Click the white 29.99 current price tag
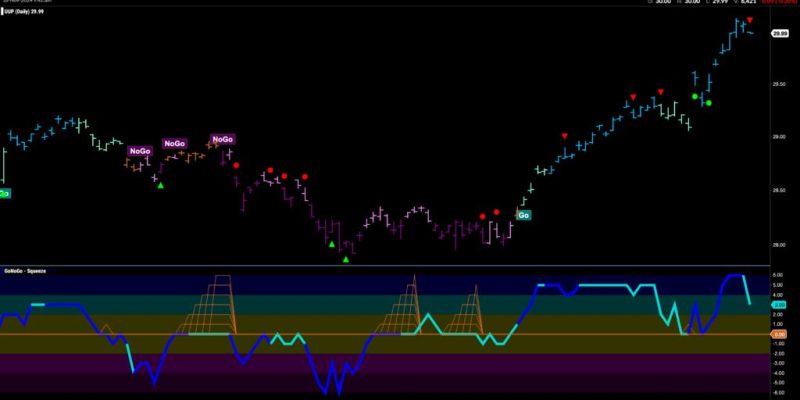The width and height of the screenshot is (800, 400). pyautogui.click(x=779, y=33)
